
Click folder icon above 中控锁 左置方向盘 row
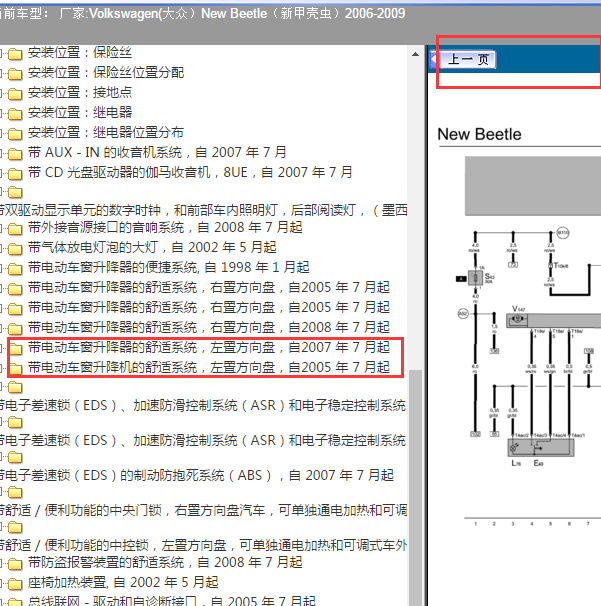pyautogui.click(x=15, y=528)
